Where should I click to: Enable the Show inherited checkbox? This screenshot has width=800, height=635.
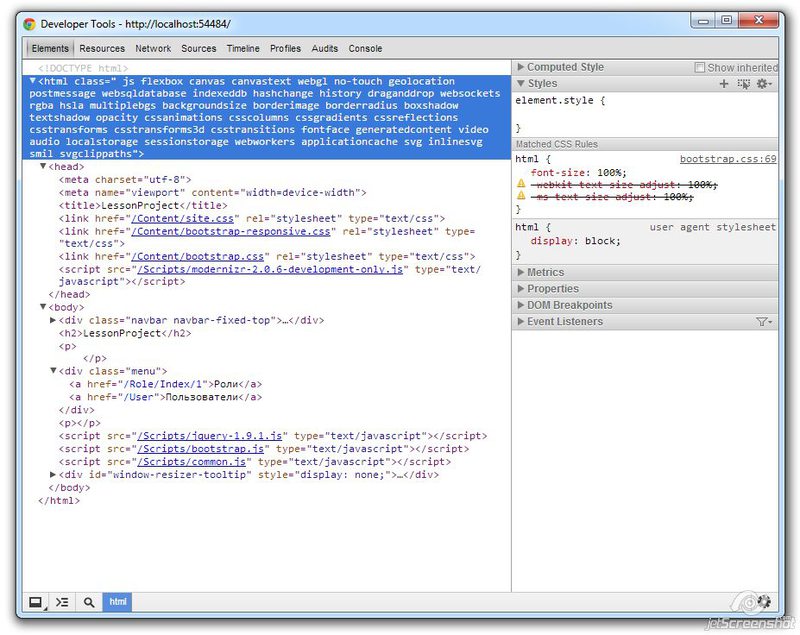coord(698,66)
